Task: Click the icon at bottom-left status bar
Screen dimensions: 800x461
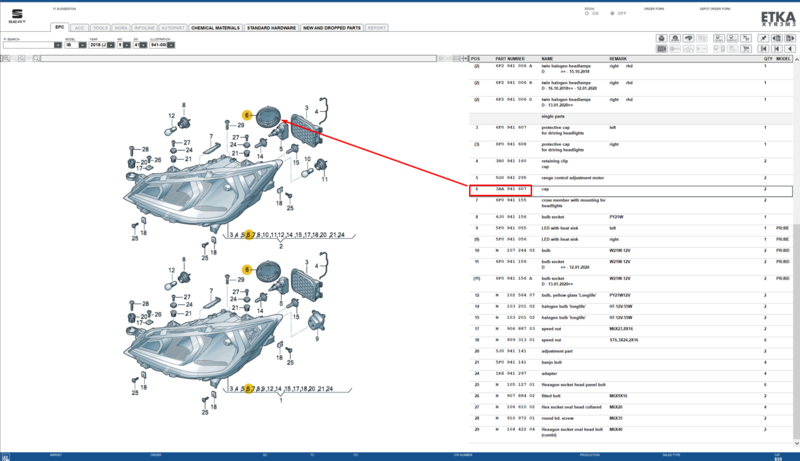Action: tap(5, 457)
